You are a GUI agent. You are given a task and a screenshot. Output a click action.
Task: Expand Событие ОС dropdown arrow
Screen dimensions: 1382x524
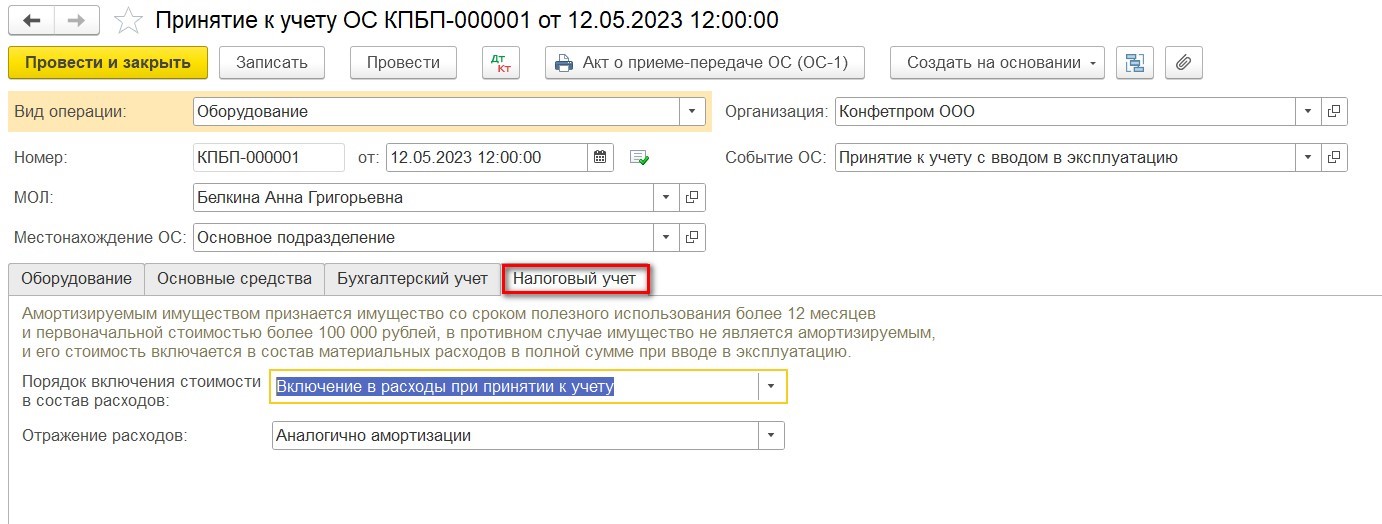pyautogui.click(x=1308, y=157)
